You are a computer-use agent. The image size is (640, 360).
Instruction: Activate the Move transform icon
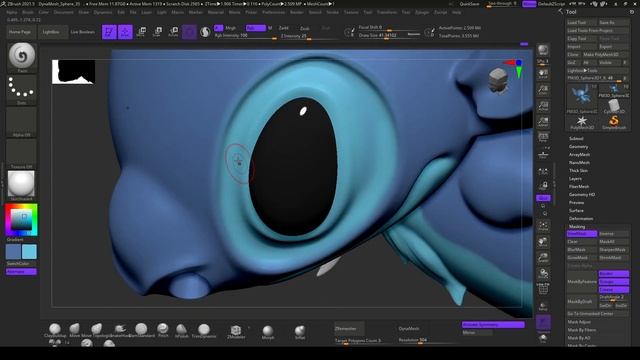141,32
